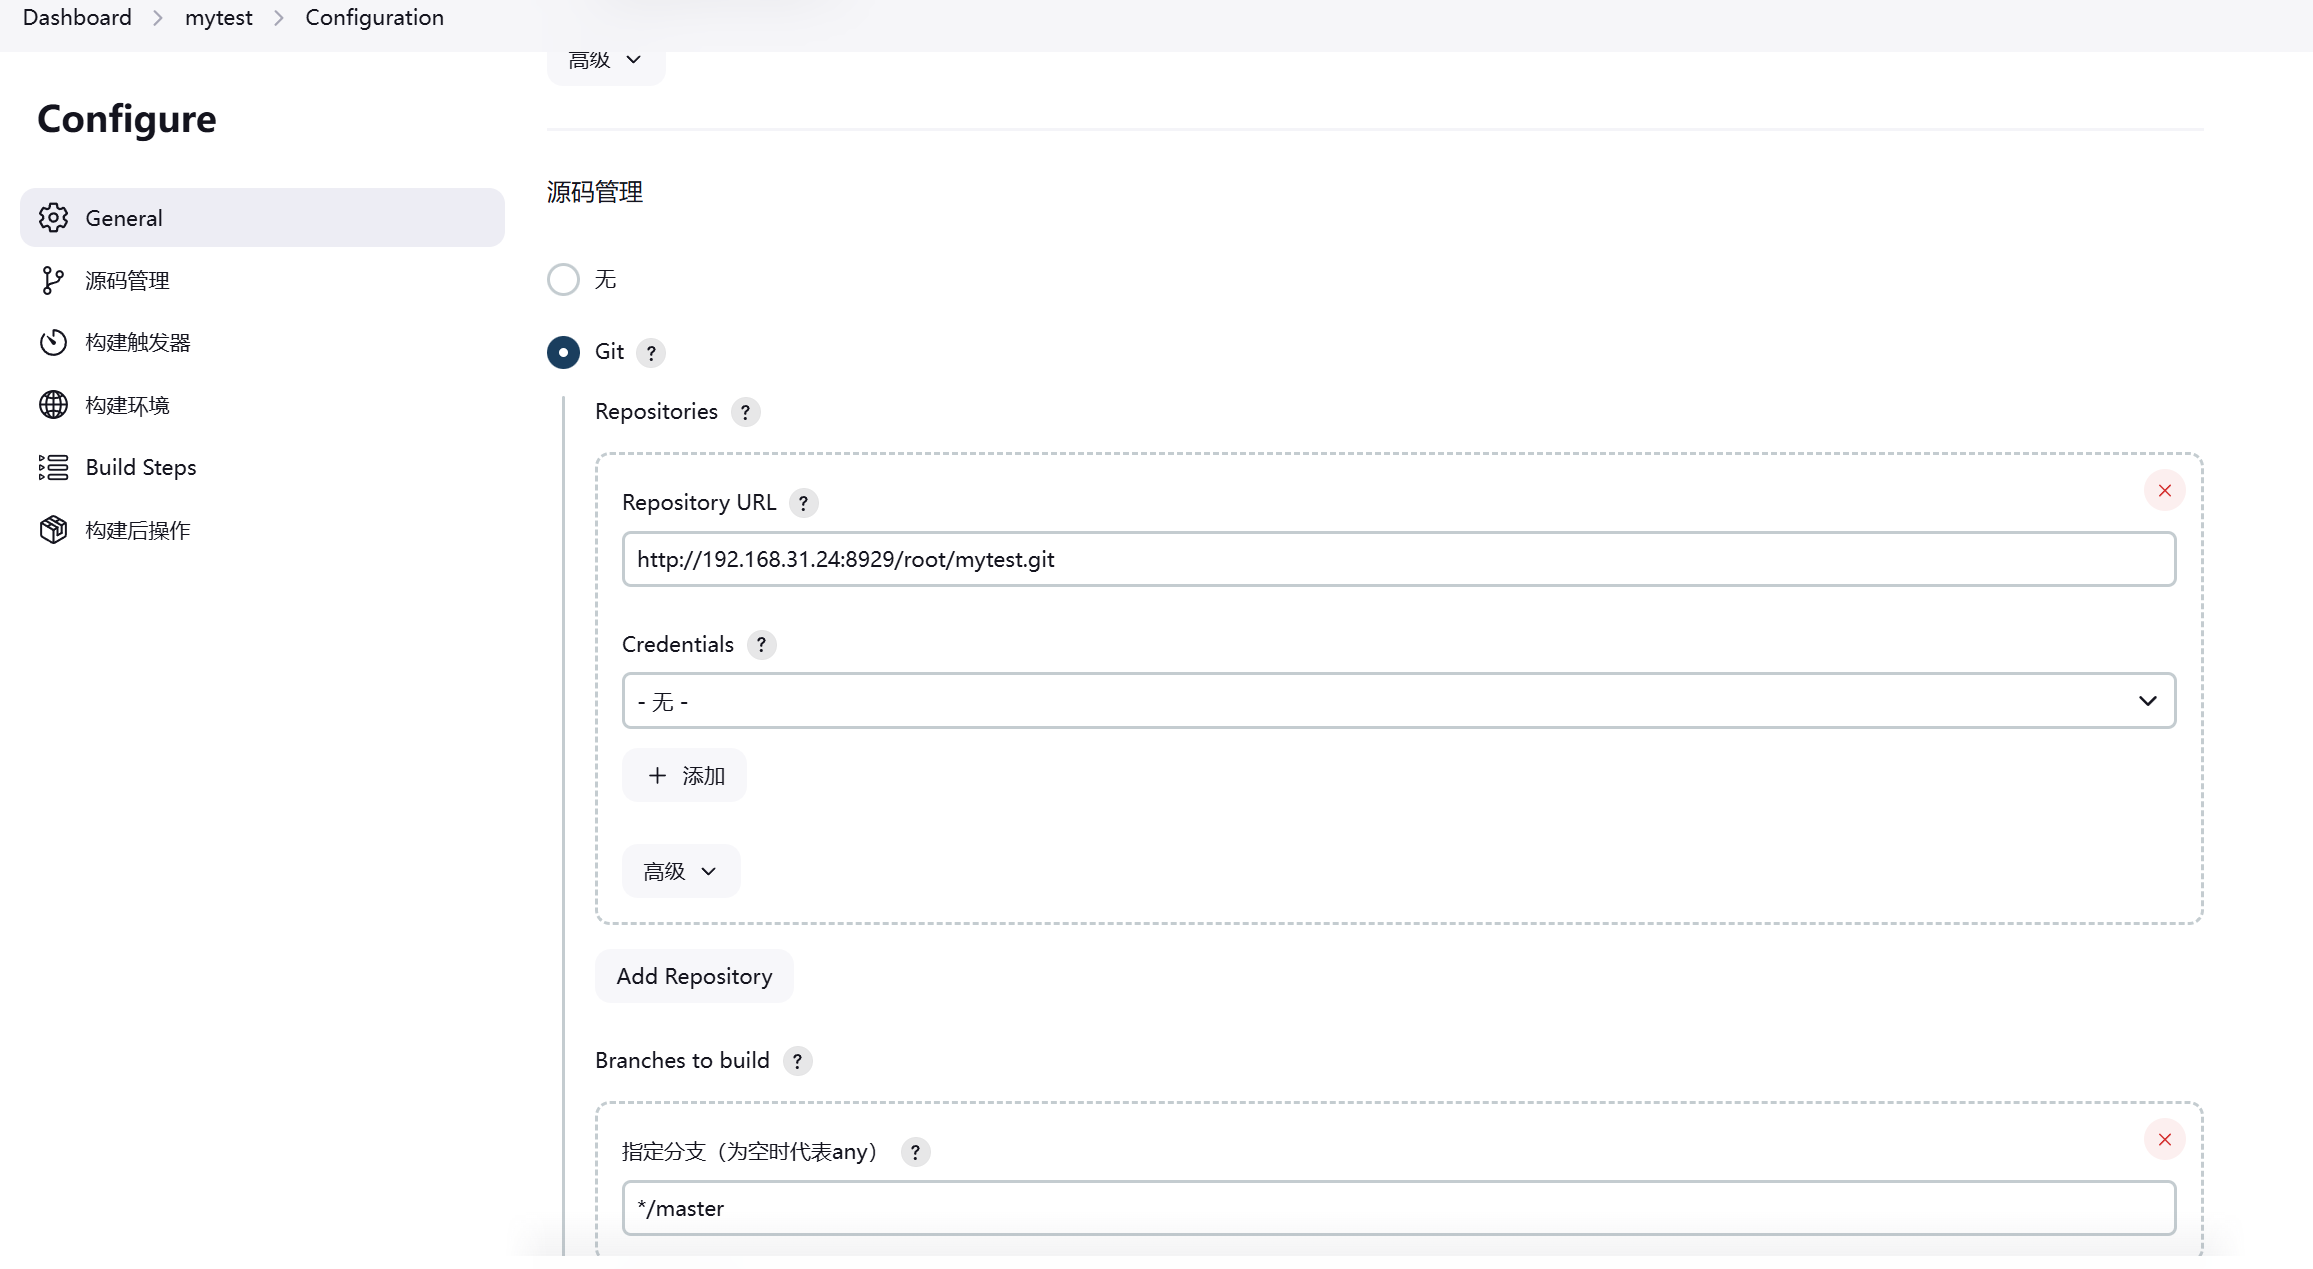Screen dimensions: 2313x1269
Task: Open the Credentials dropdown
Action: tap(1399, 701)
